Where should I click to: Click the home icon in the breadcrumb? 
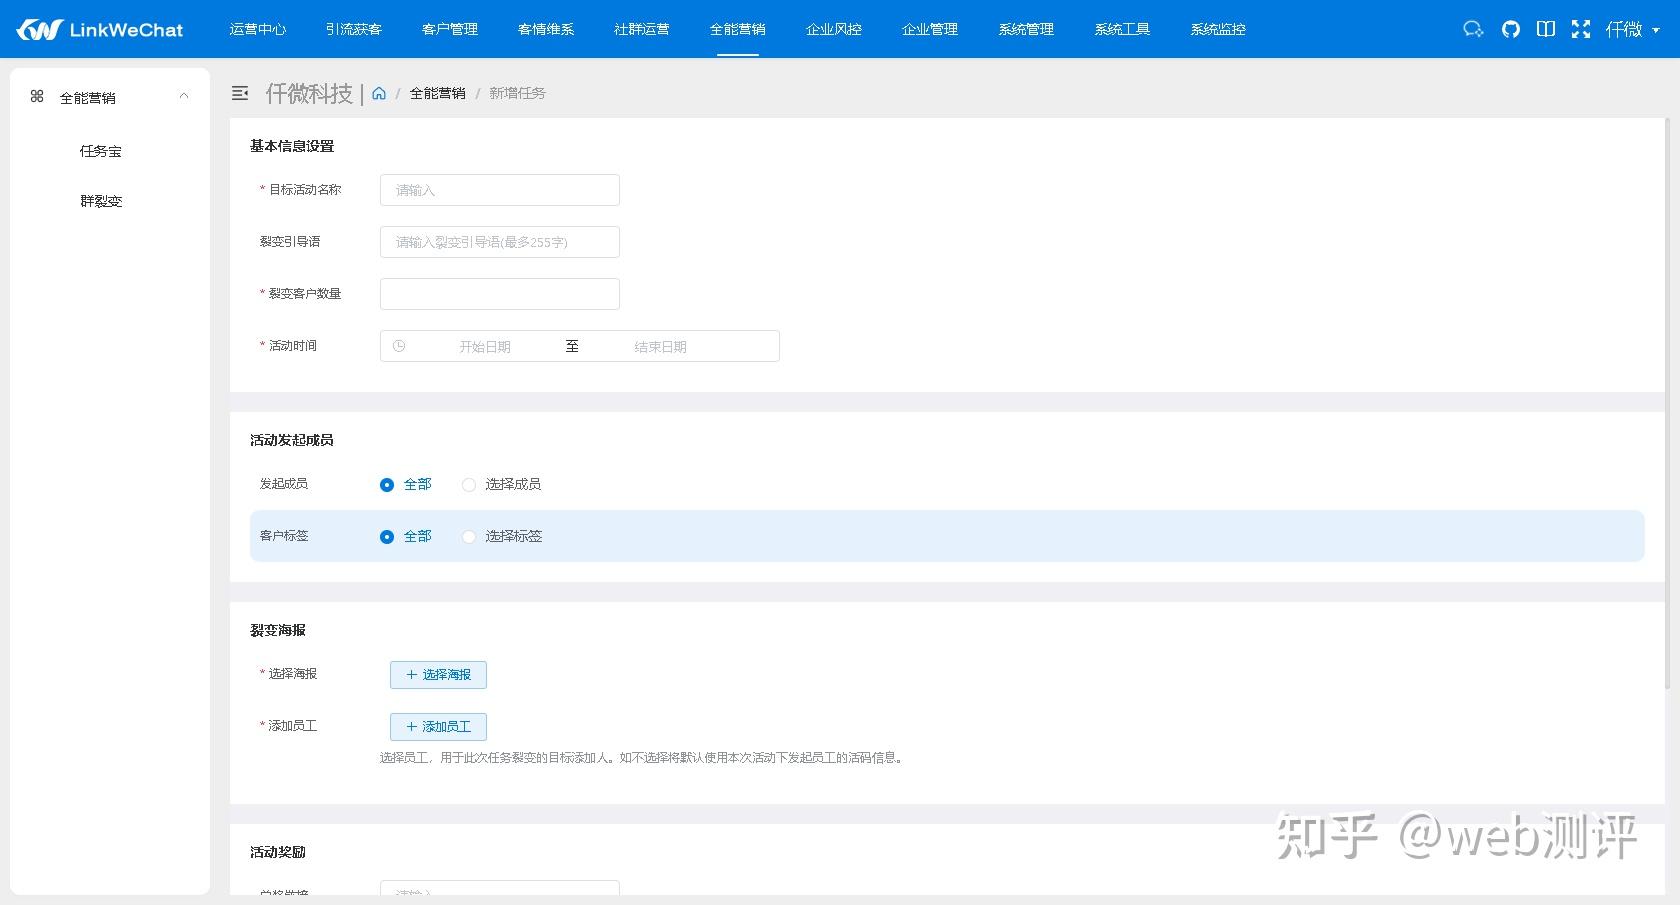pos(378,93)
